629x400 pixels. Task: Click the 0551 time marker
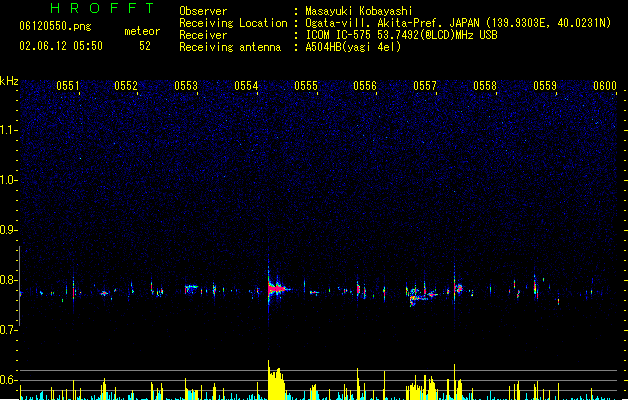[x=67, y=86]
